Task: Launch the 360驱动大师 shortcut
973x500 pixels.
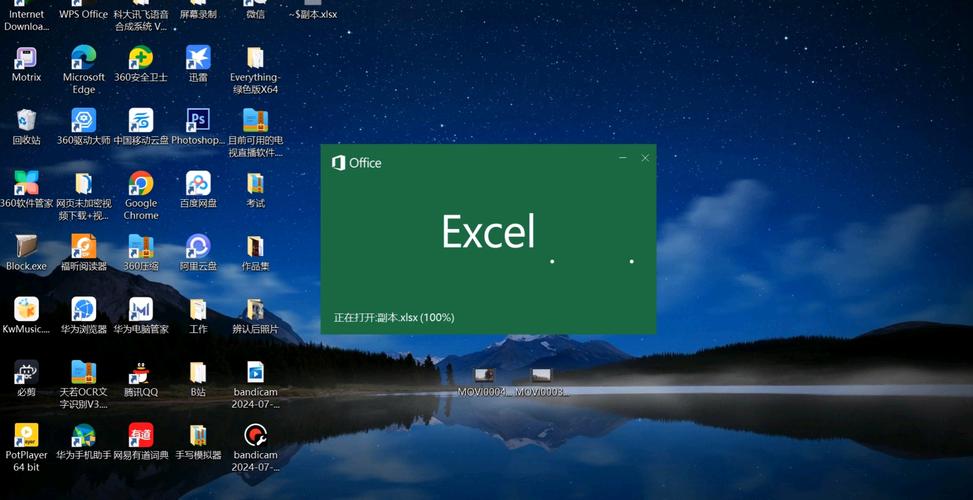Action: coord(84,127)
